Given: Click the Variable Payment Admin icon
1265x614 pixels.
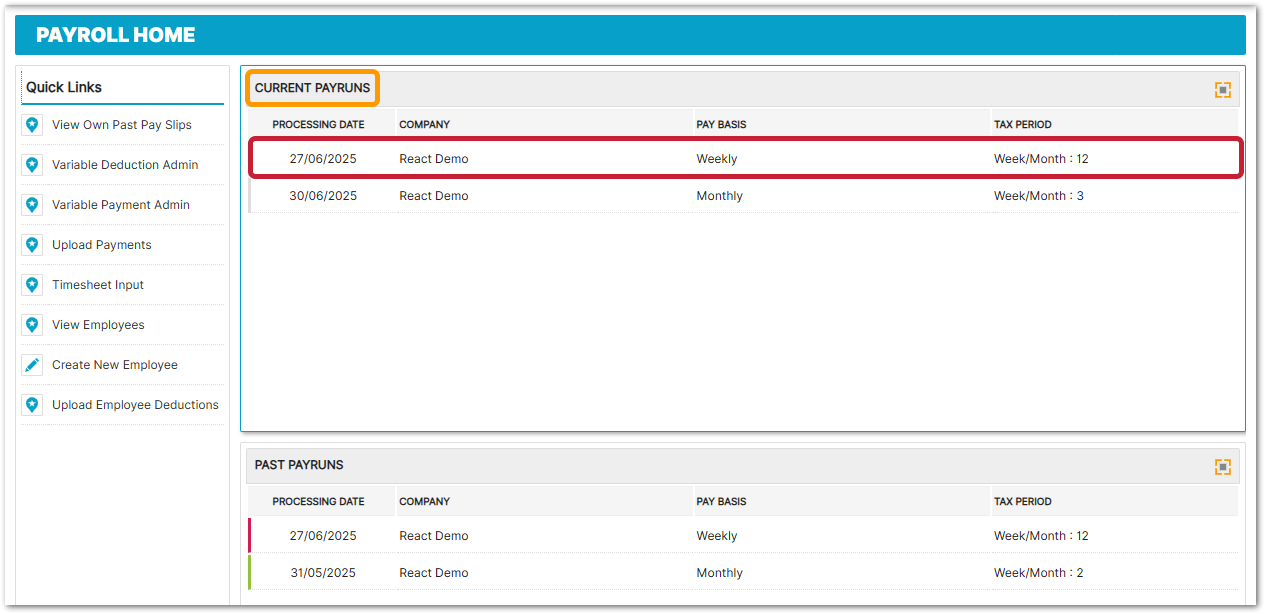Looking at the screenshot, I should click(x=32, y=205).
